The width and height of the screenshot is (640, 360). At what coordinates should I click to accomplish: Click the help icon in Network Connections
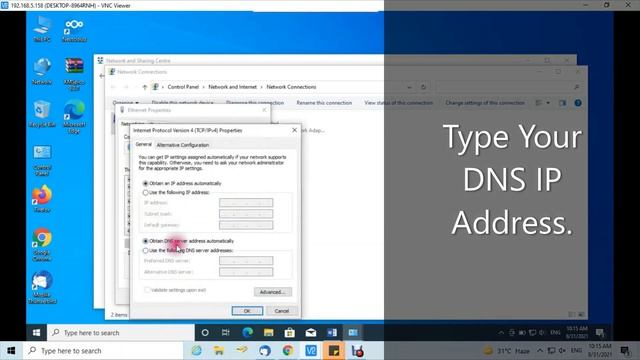pos(578,103)
